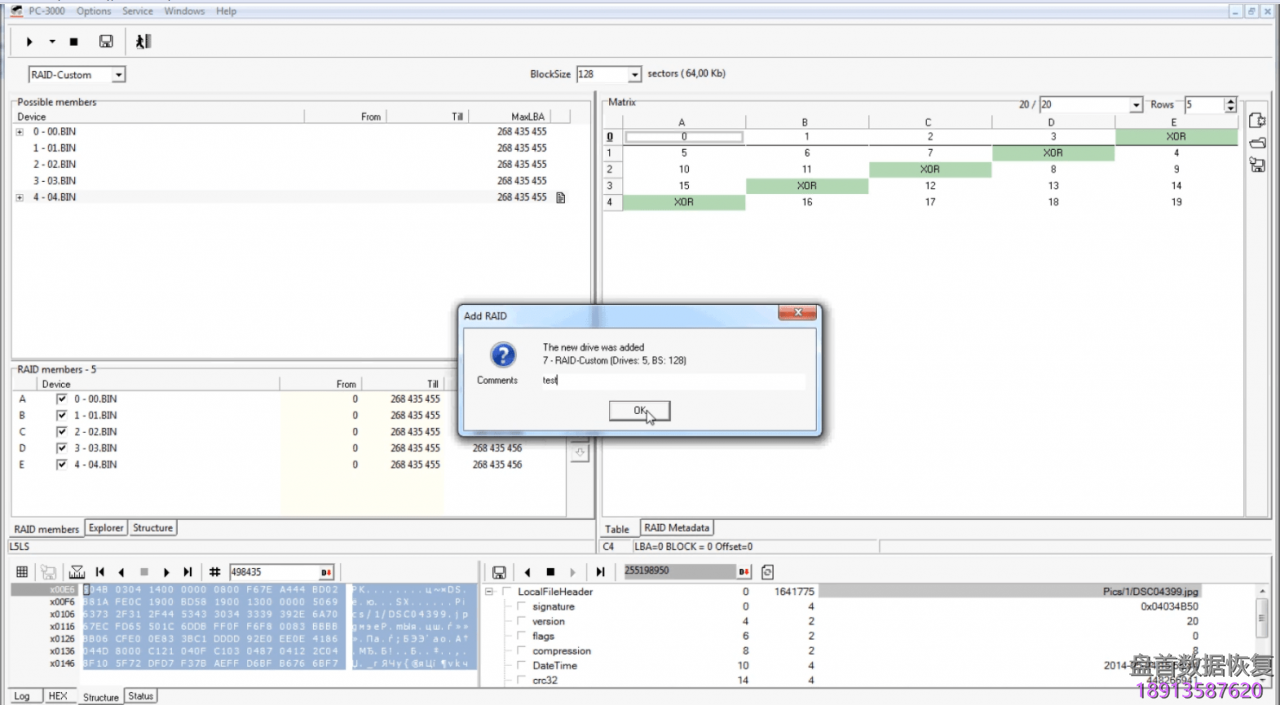This screenshot has width=1280, height=705.
Task: Expand the 4 - 04.BIN tree node
Action: [x=20, y=198]
